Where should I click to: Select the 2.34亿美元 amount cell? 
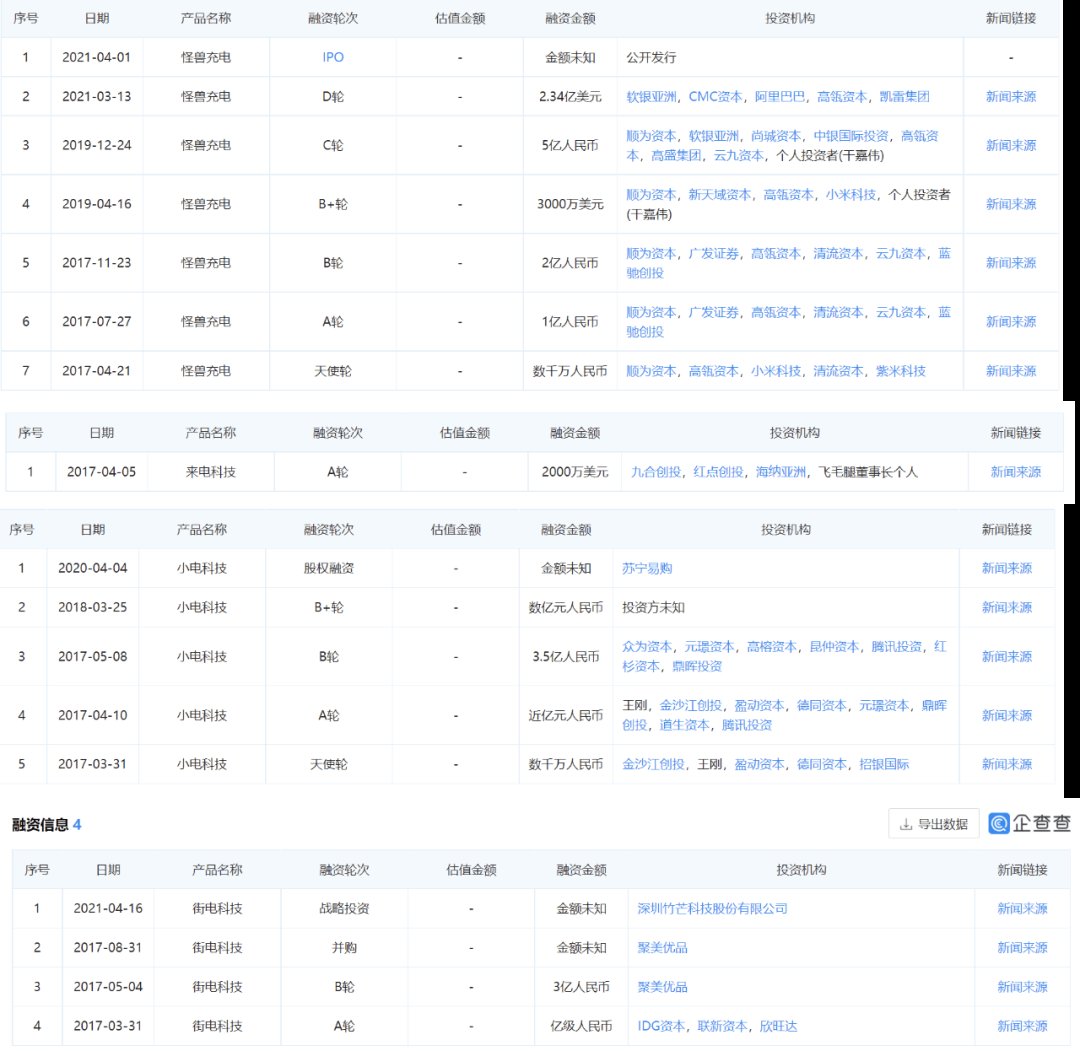click(570, 96)
